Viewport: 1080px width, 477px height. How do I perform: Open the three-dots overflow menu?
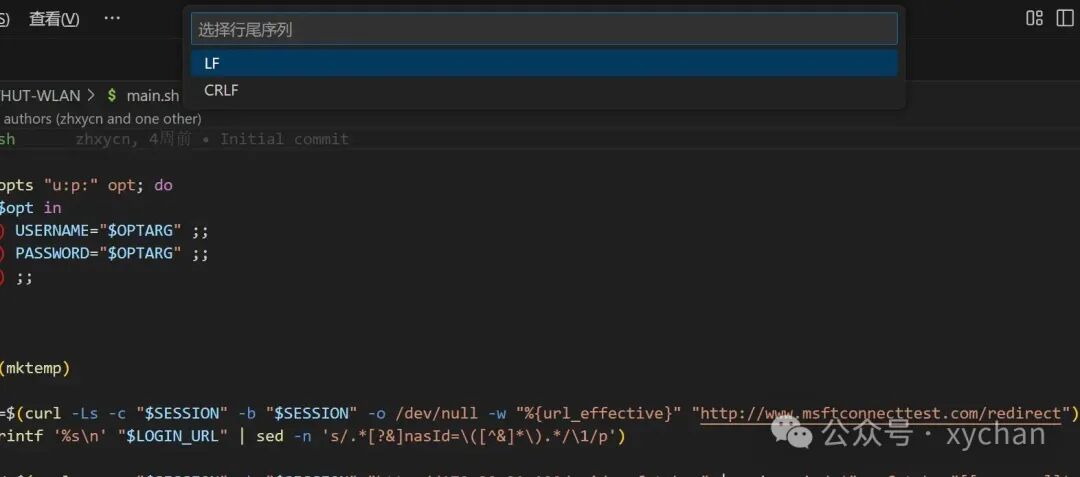pos(112,19)
